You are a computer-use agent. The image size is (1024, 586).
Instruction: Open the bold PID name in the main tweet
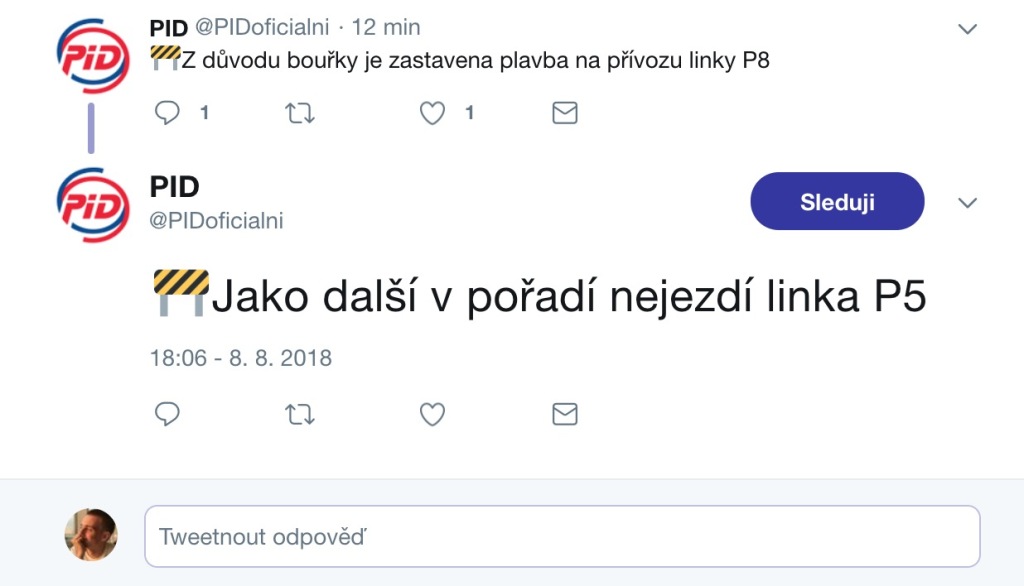(x=174, y=187)
